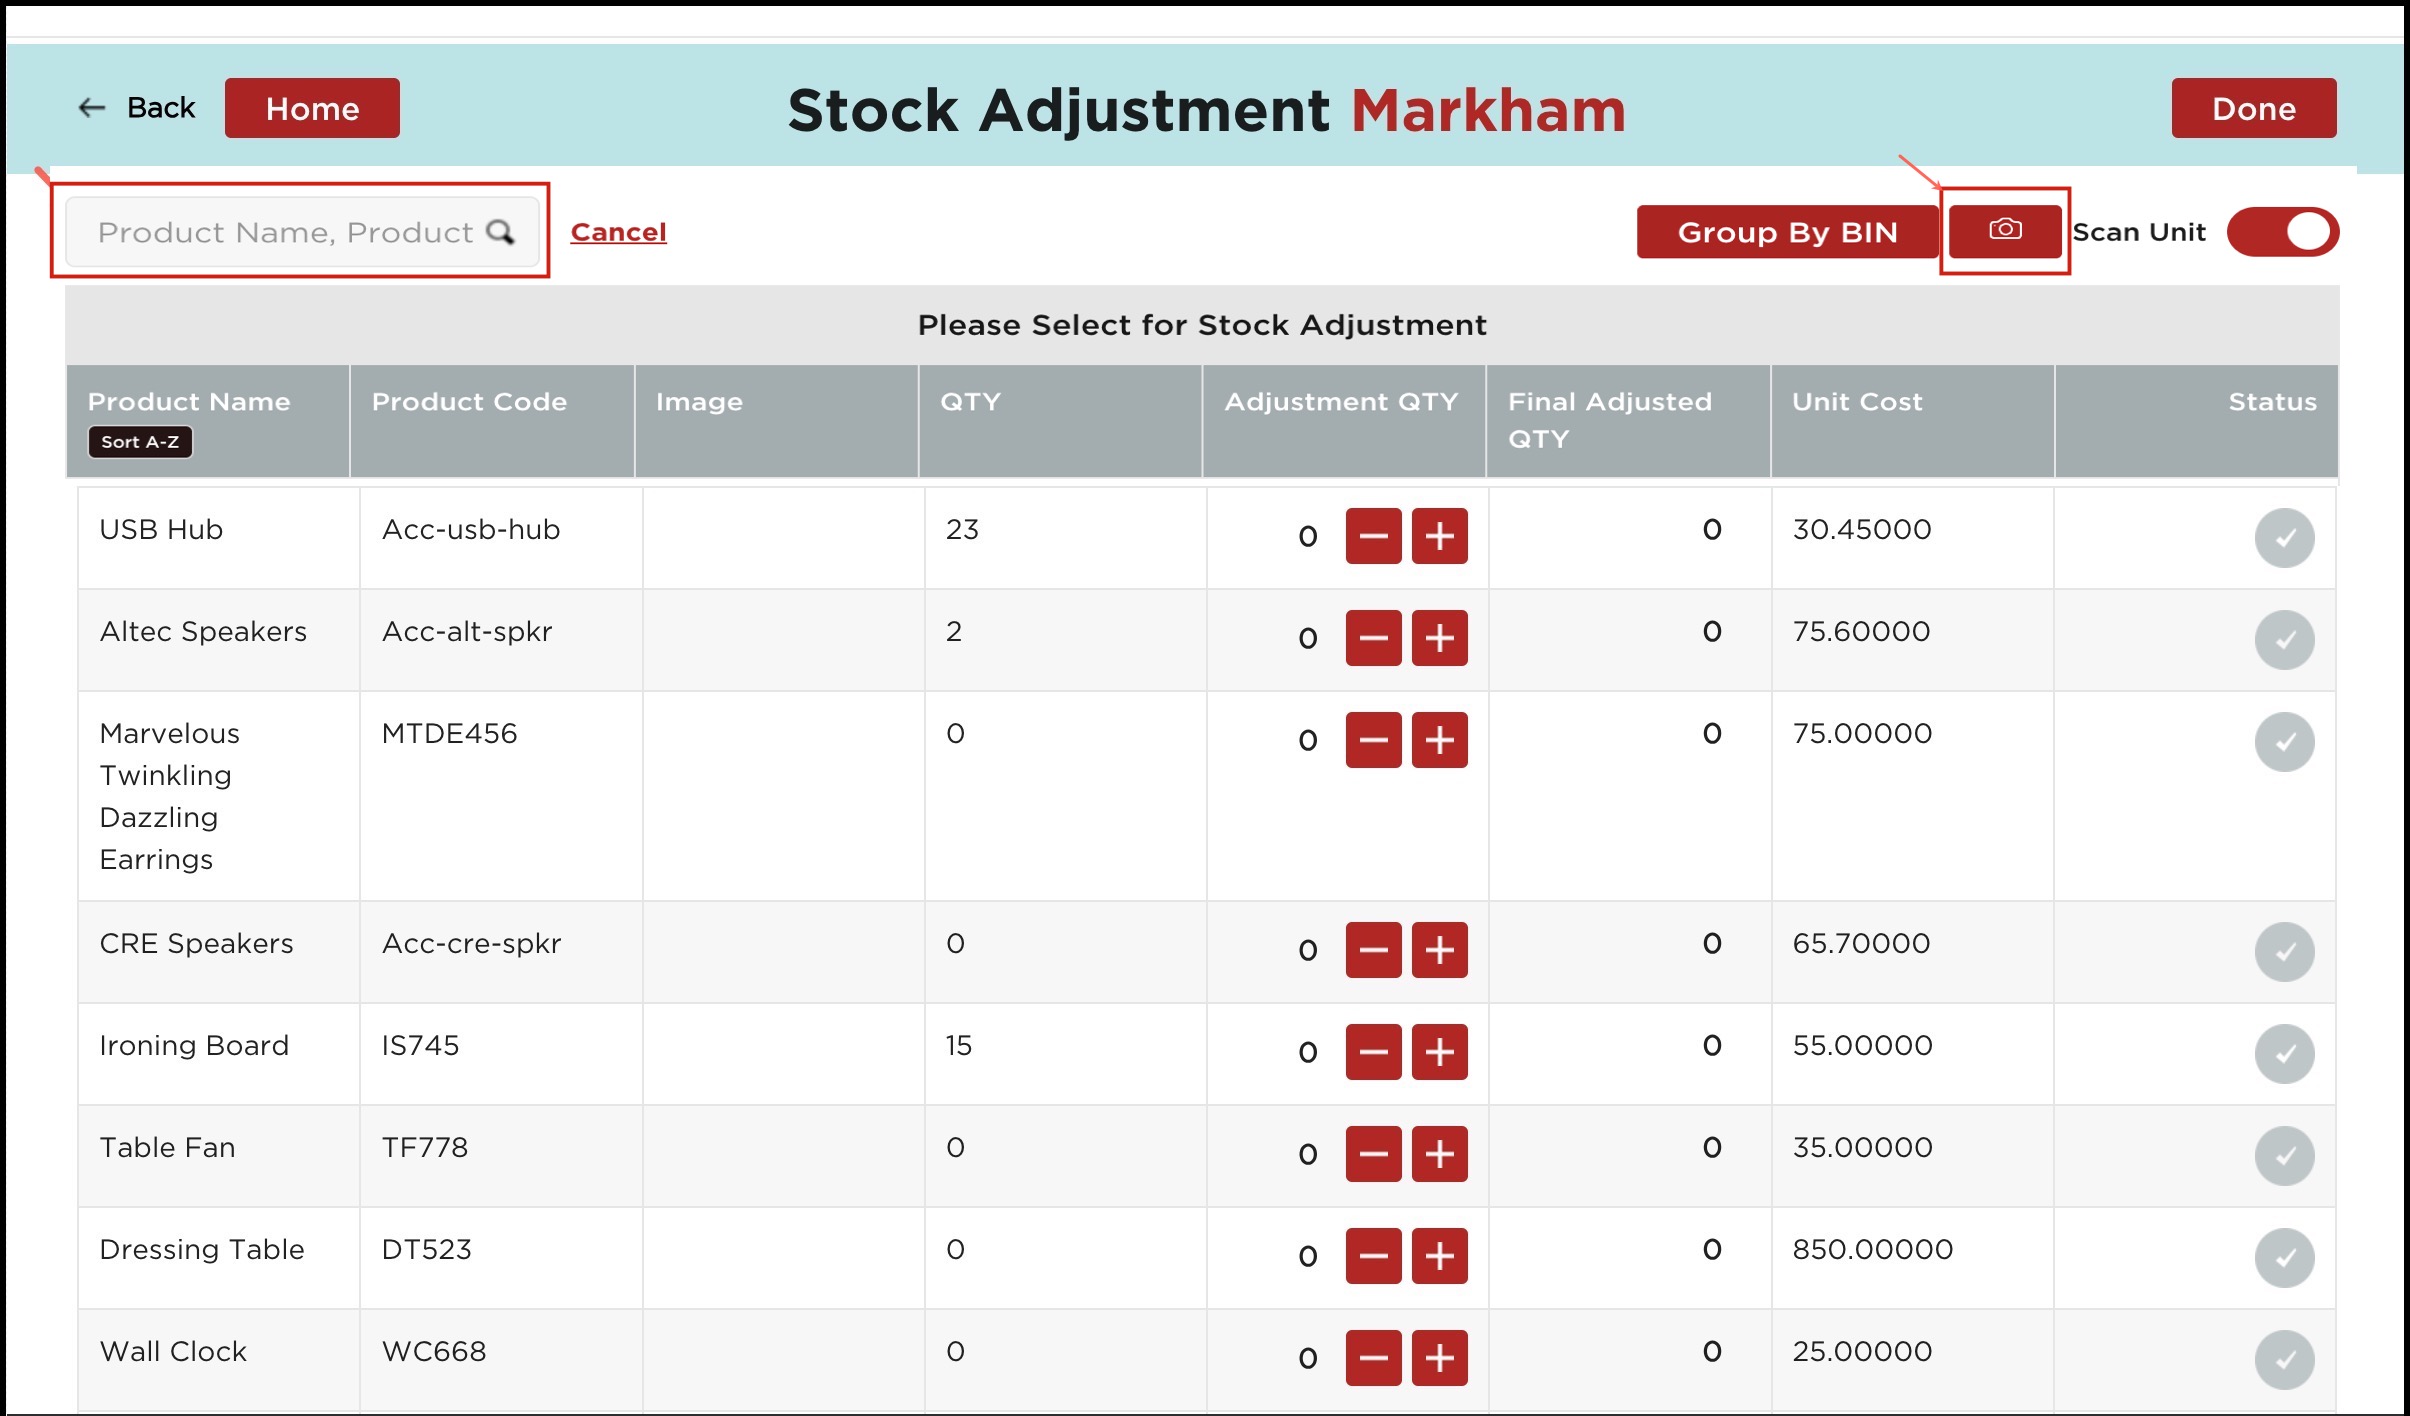Click plus button for Ironing Board

1438,1052
